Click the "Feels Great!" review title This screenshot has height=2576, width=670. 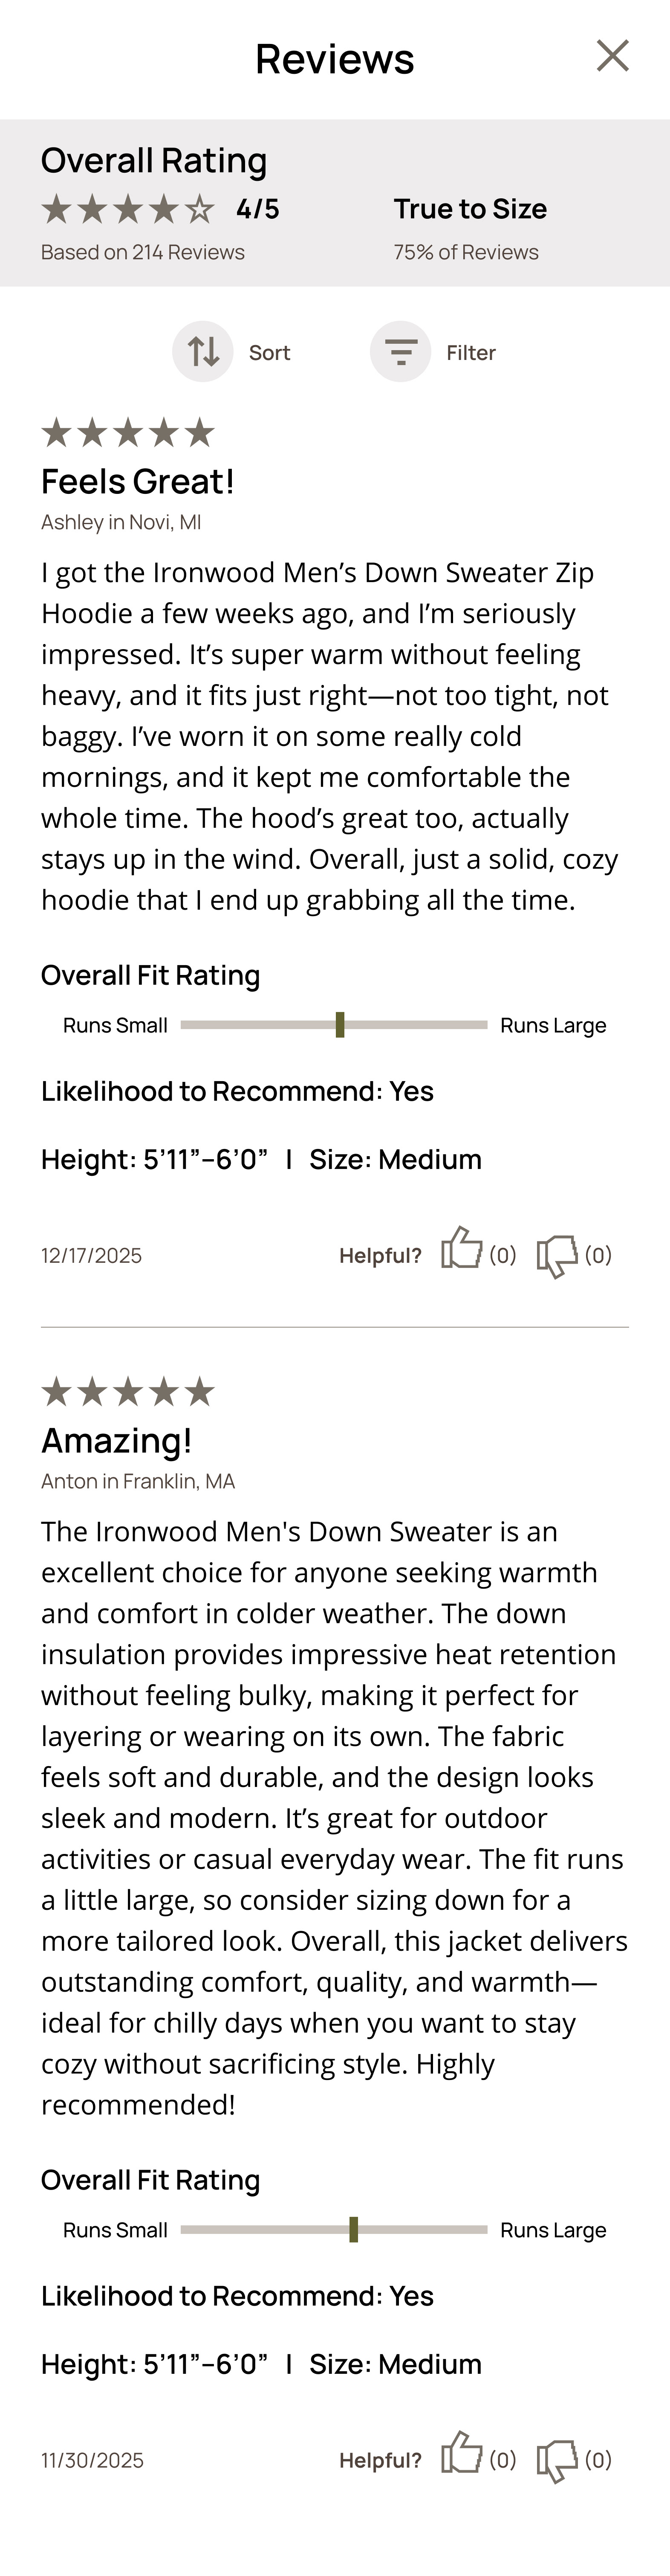tap(137, 482)
